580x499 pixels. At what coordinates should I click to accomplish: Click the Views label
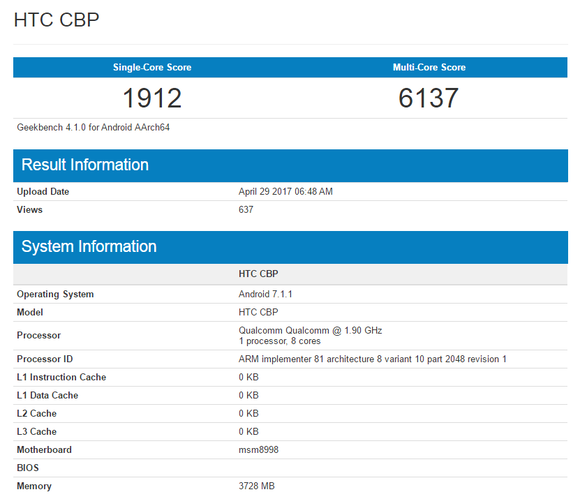[x=30, y=210]
